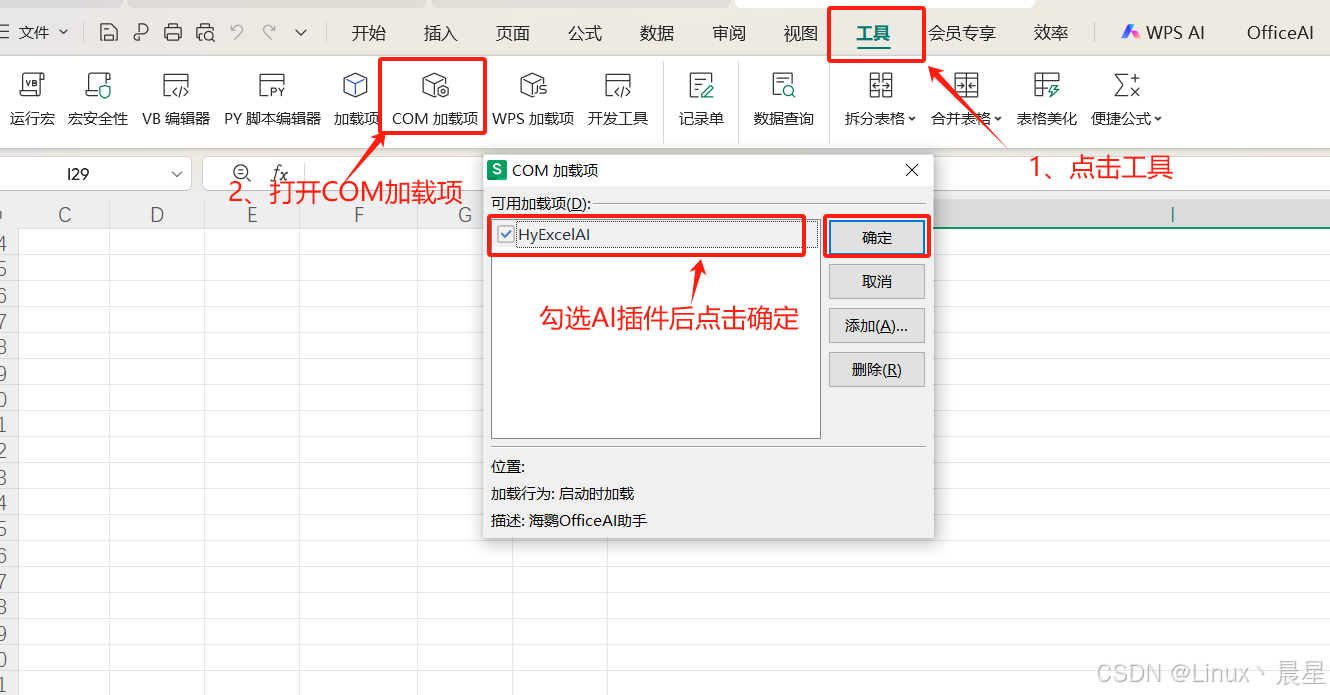Expand the name box dropdown arrow
The image size is (1330, 695).
point(178,174)
